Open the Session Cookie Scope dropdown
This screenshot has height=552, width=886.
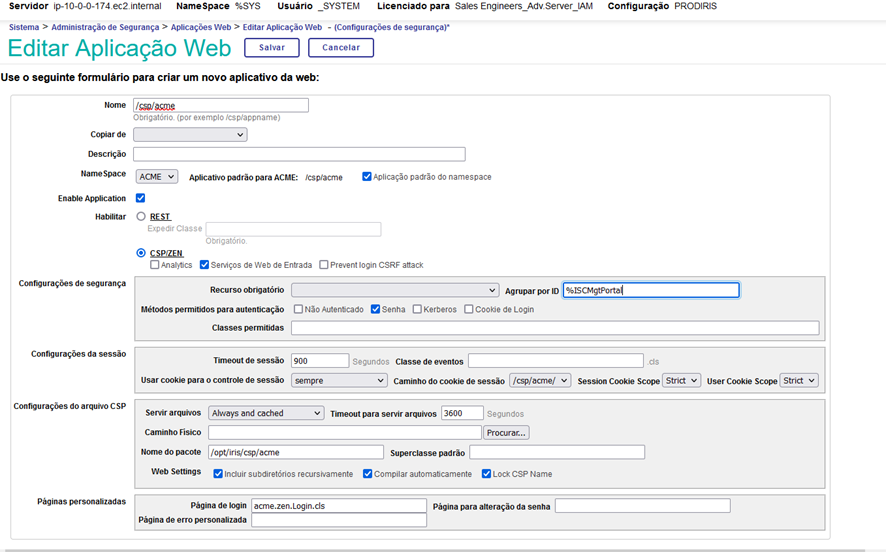681,381
